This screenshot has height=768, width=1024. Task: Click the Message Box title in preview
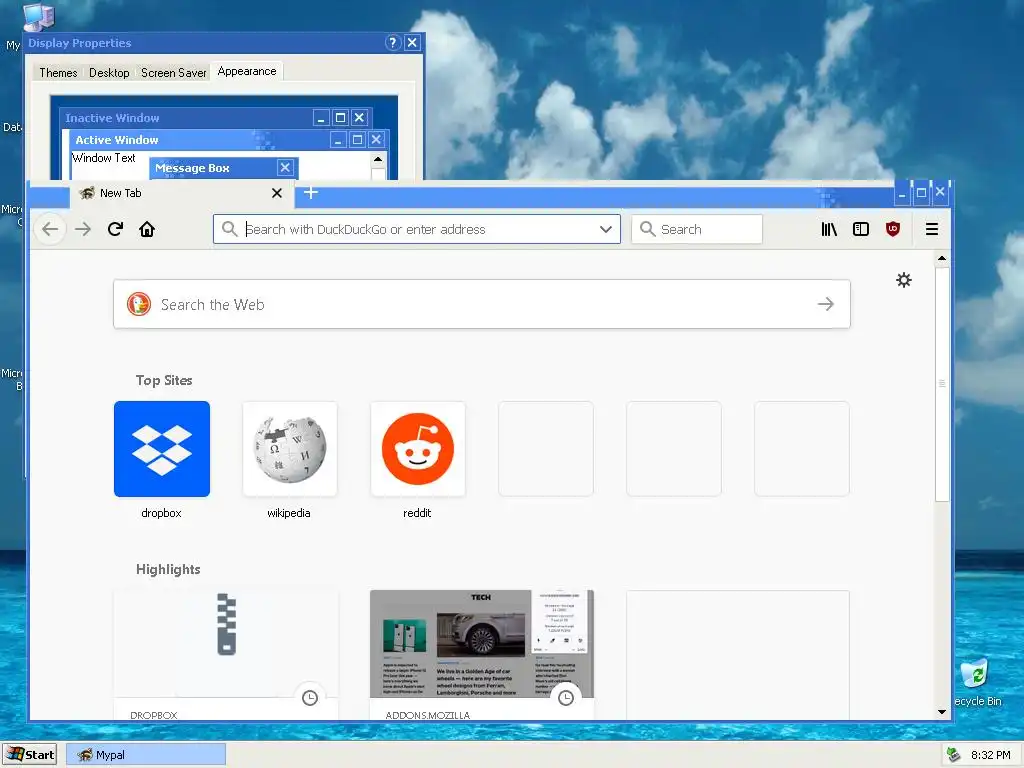pos(192,168)
